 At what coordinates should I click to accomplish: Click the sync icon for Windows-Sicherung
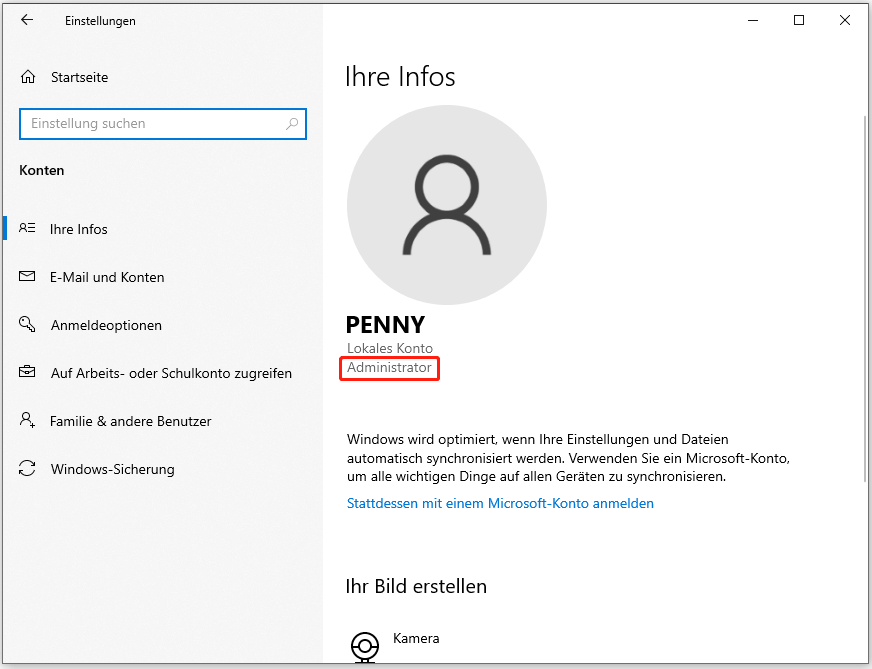pos(28,469)
